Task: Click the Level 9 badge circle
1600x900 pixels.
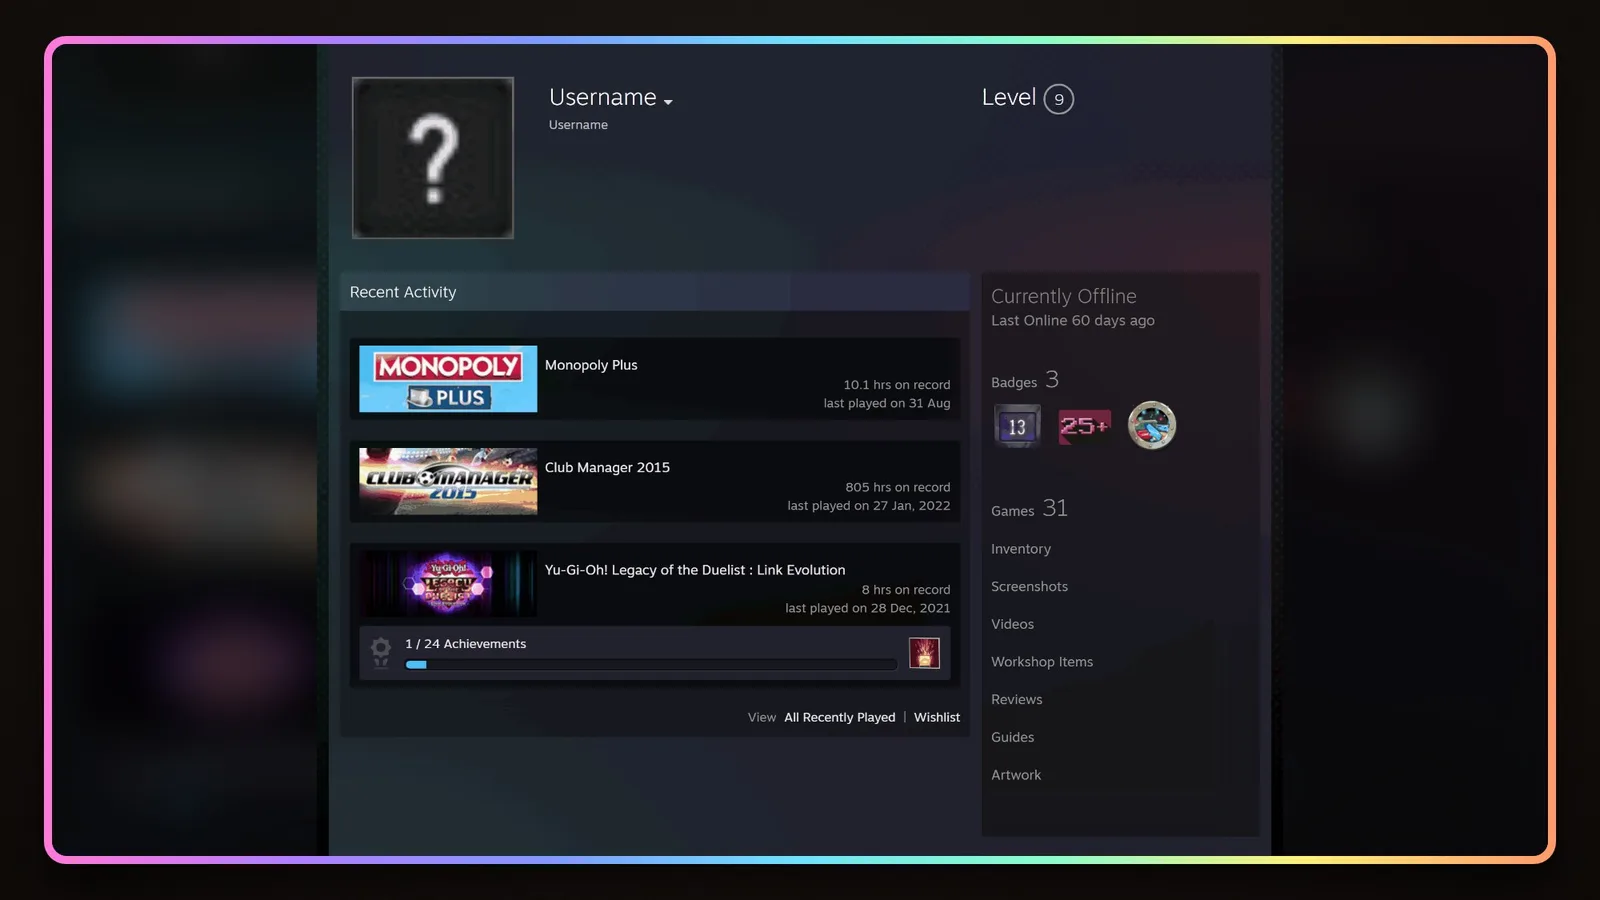Action: click(x=1058, y=99)
